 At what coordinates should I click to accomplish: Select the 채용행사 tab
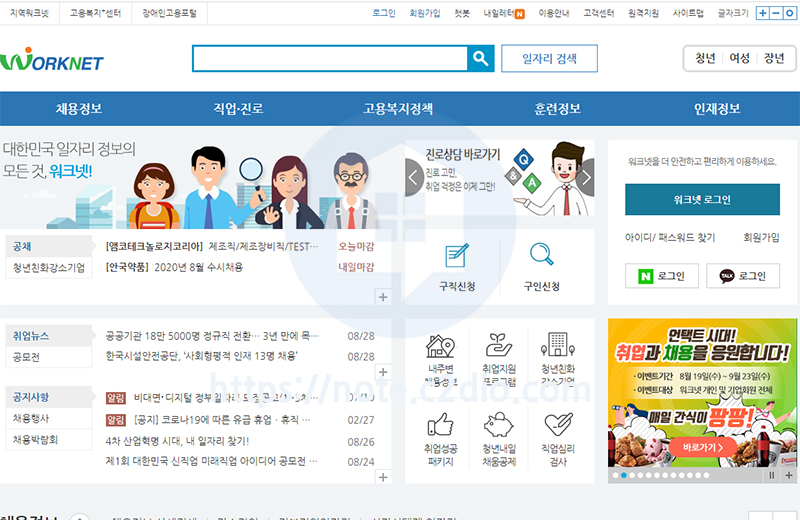point(49,418)
